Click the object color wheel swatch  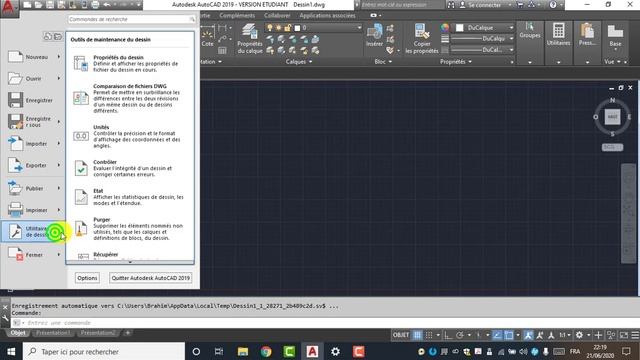[444, 28]
